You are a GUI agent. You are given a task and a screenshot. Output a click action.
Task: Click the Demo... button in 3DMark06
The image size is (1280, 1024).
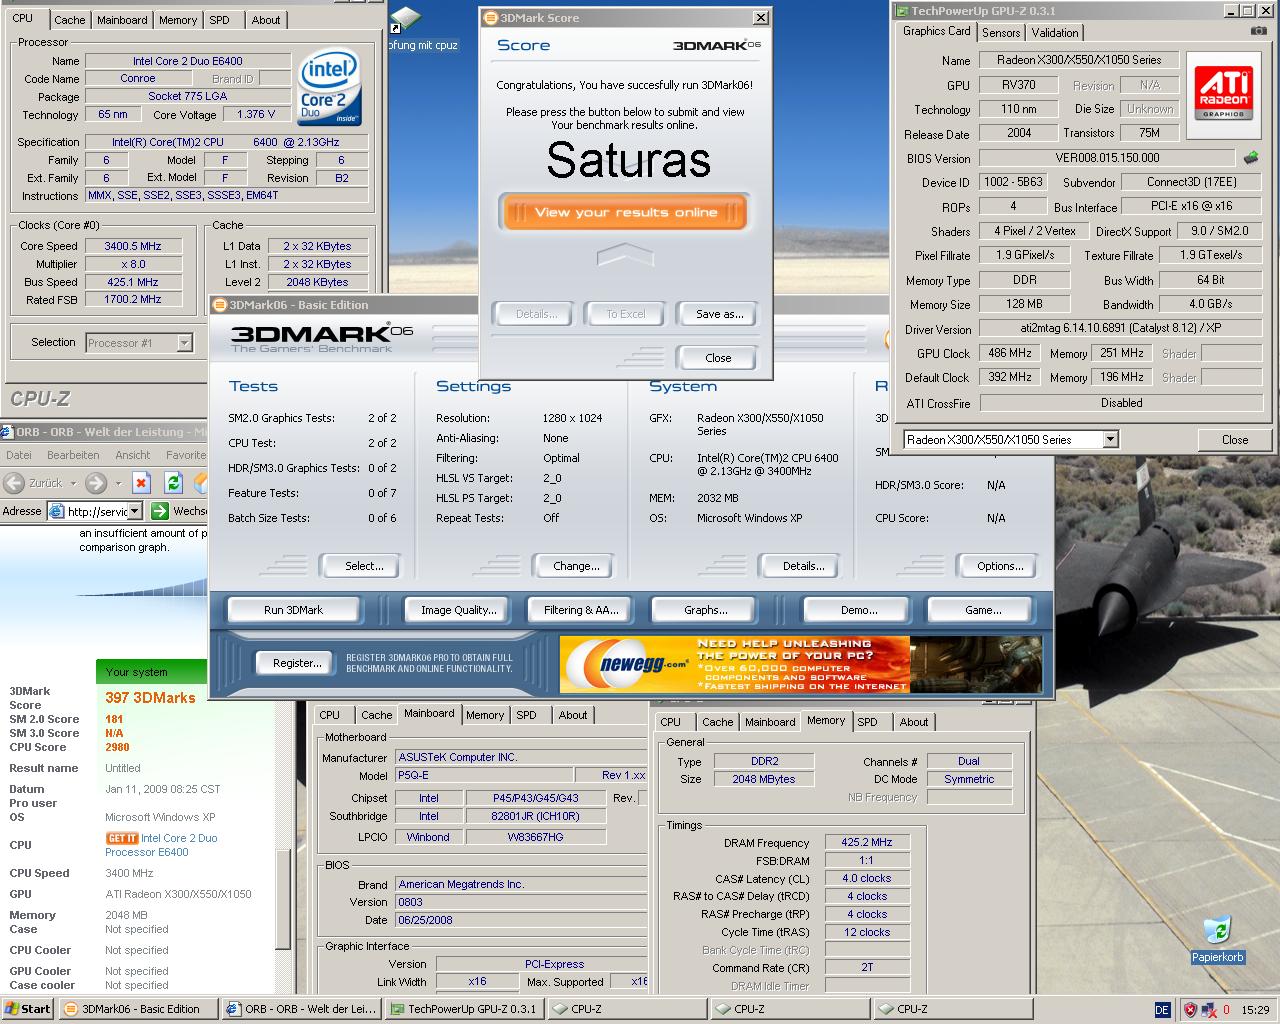[x=858, y=610]
